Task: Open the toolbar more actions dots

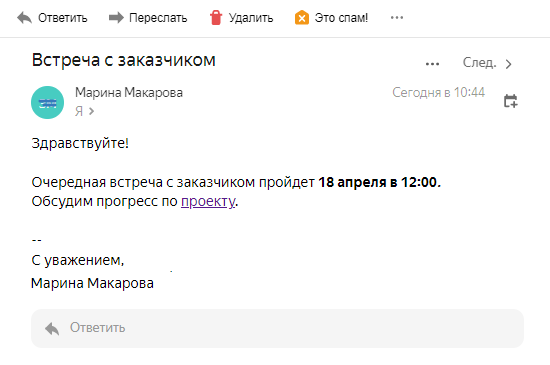Action: (397, 18)
